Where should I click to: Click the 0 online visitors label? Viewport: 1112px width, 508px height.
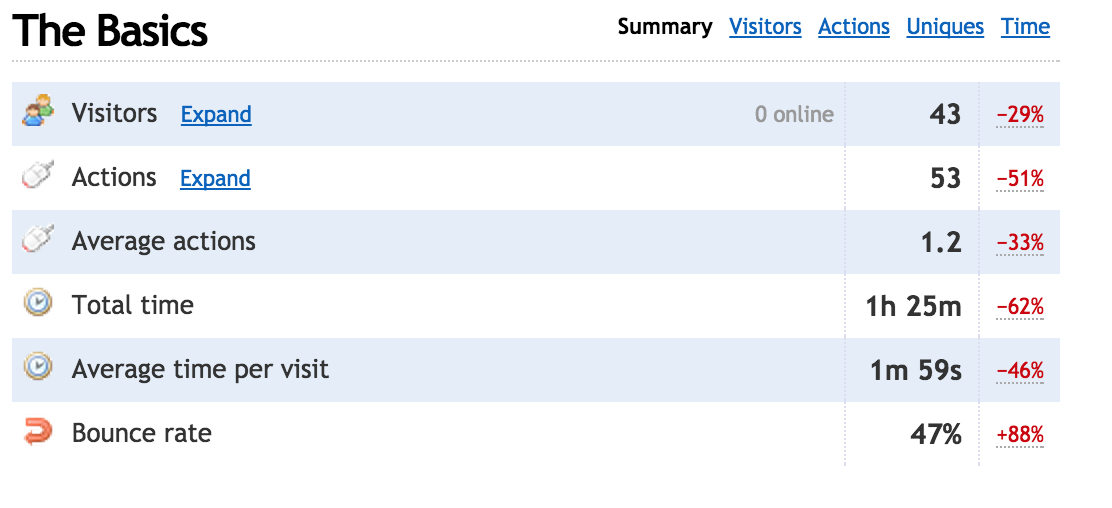click(794, 114)
